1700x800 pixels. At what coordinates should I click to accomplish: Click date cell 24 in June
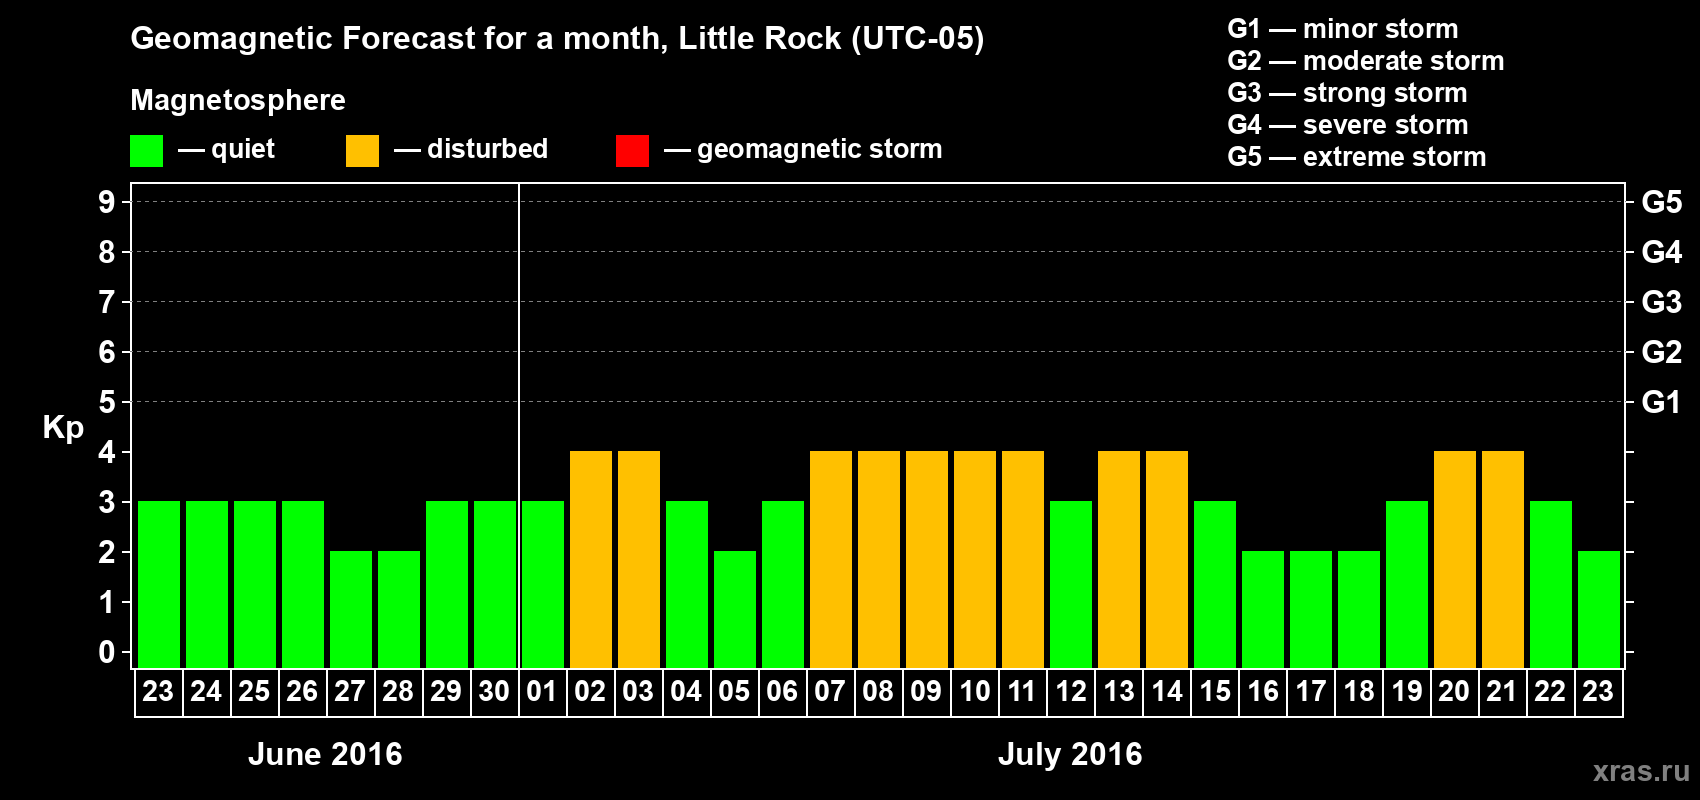[x=206, y=692]
